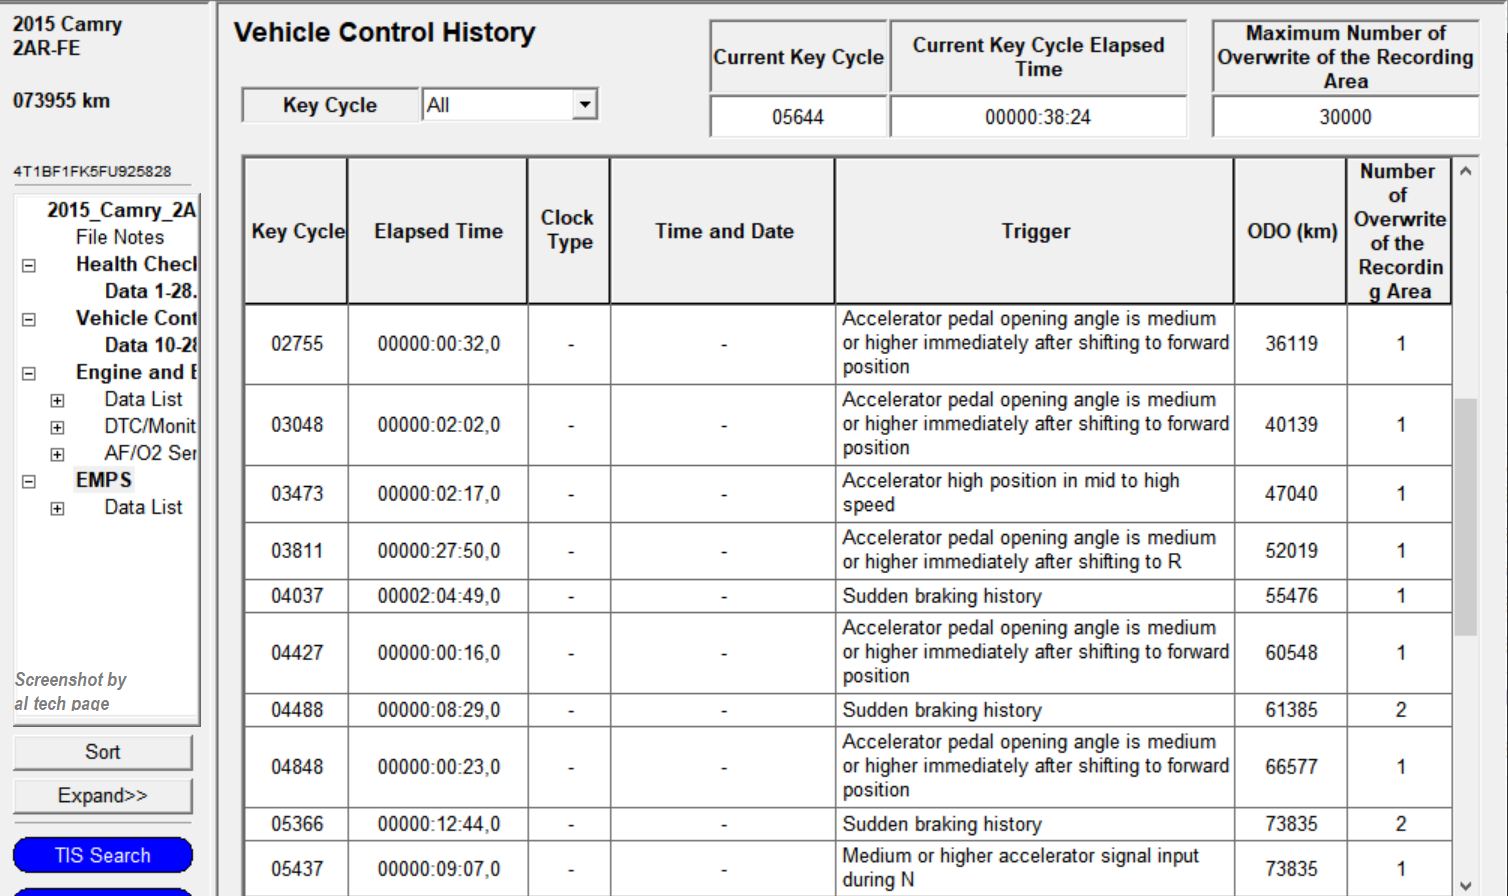1508x896 pixels.
Task: Click the Elapsed Time column header
Action: coord(438,231)
